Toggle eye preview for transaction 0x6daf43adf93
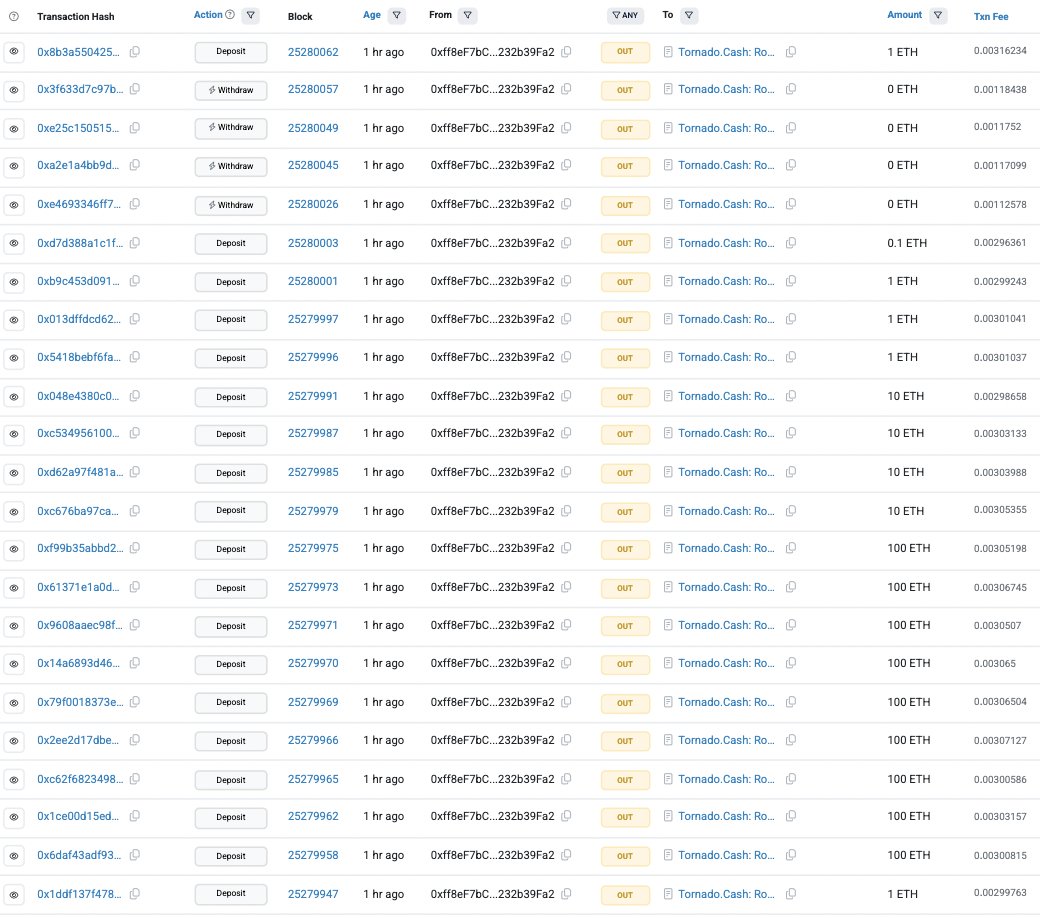 click(14, 856)
